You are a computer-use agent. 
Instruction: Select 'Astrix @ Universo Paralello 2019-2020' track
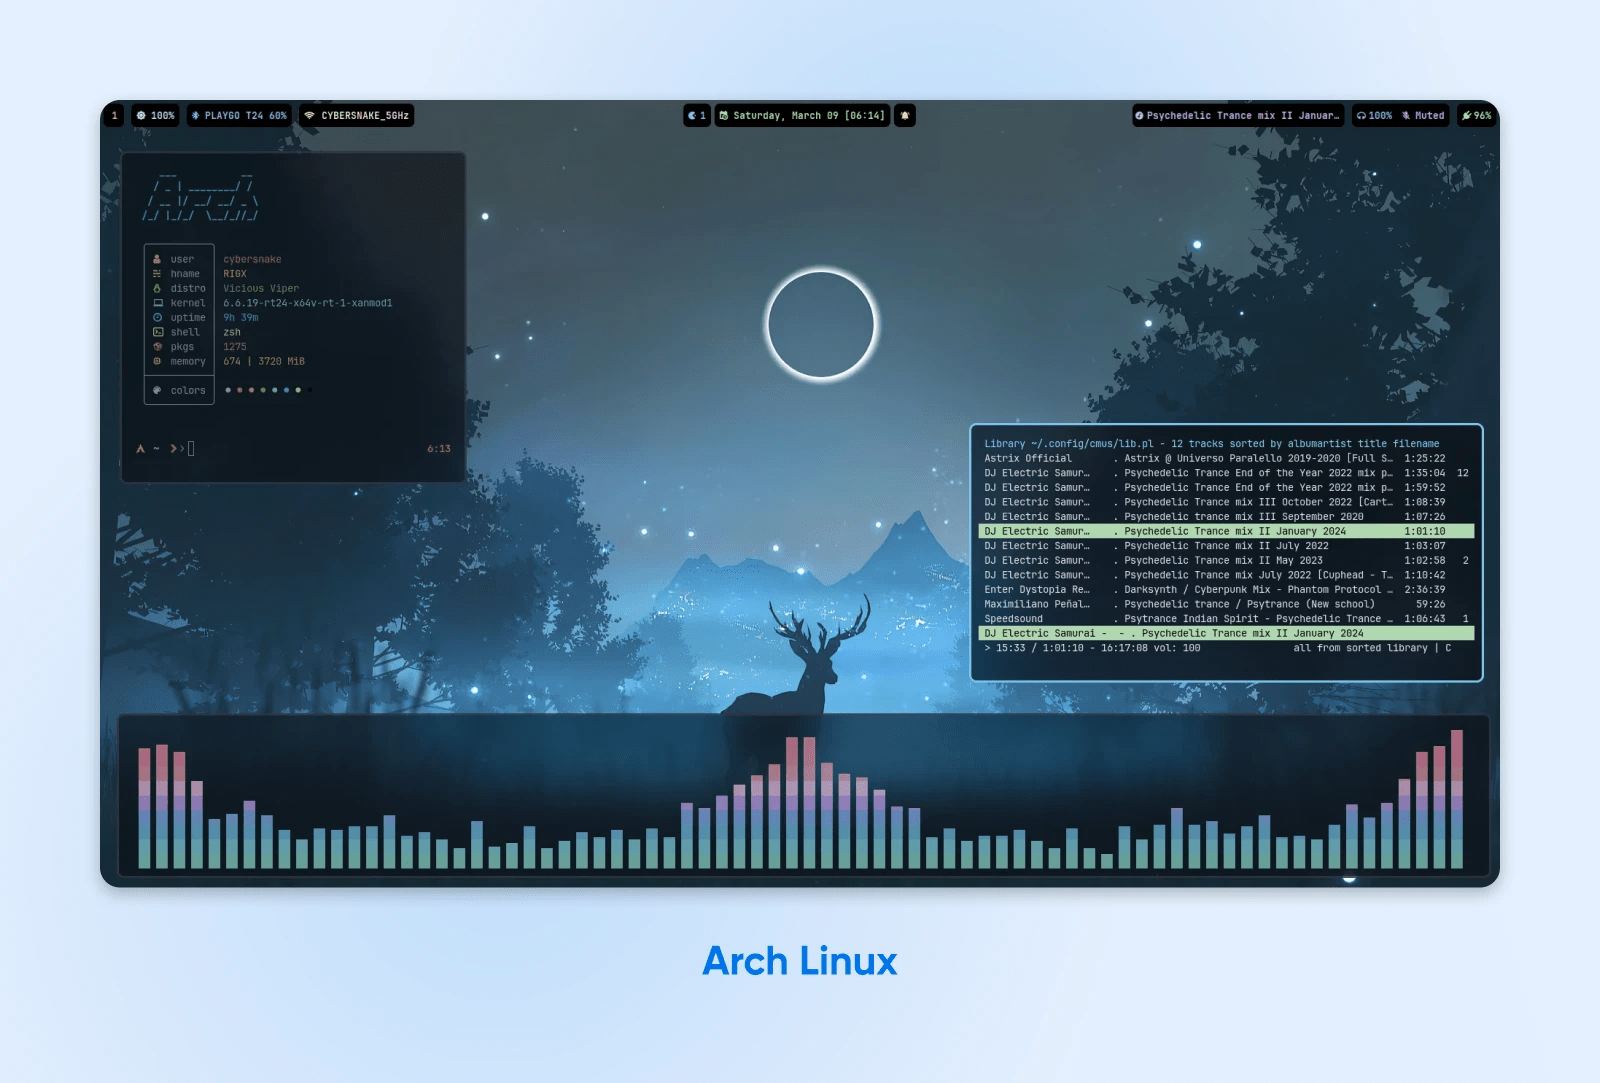[1226, 458]
